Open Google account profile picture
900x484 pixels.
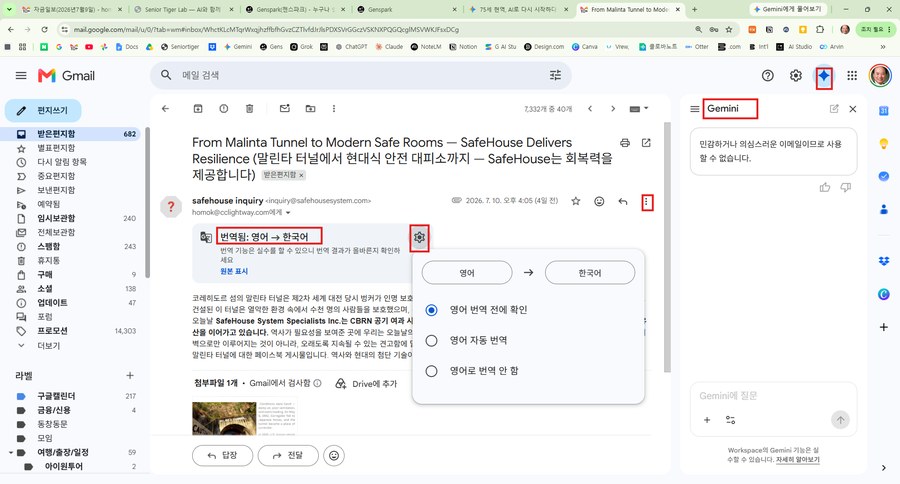[880, 75]
